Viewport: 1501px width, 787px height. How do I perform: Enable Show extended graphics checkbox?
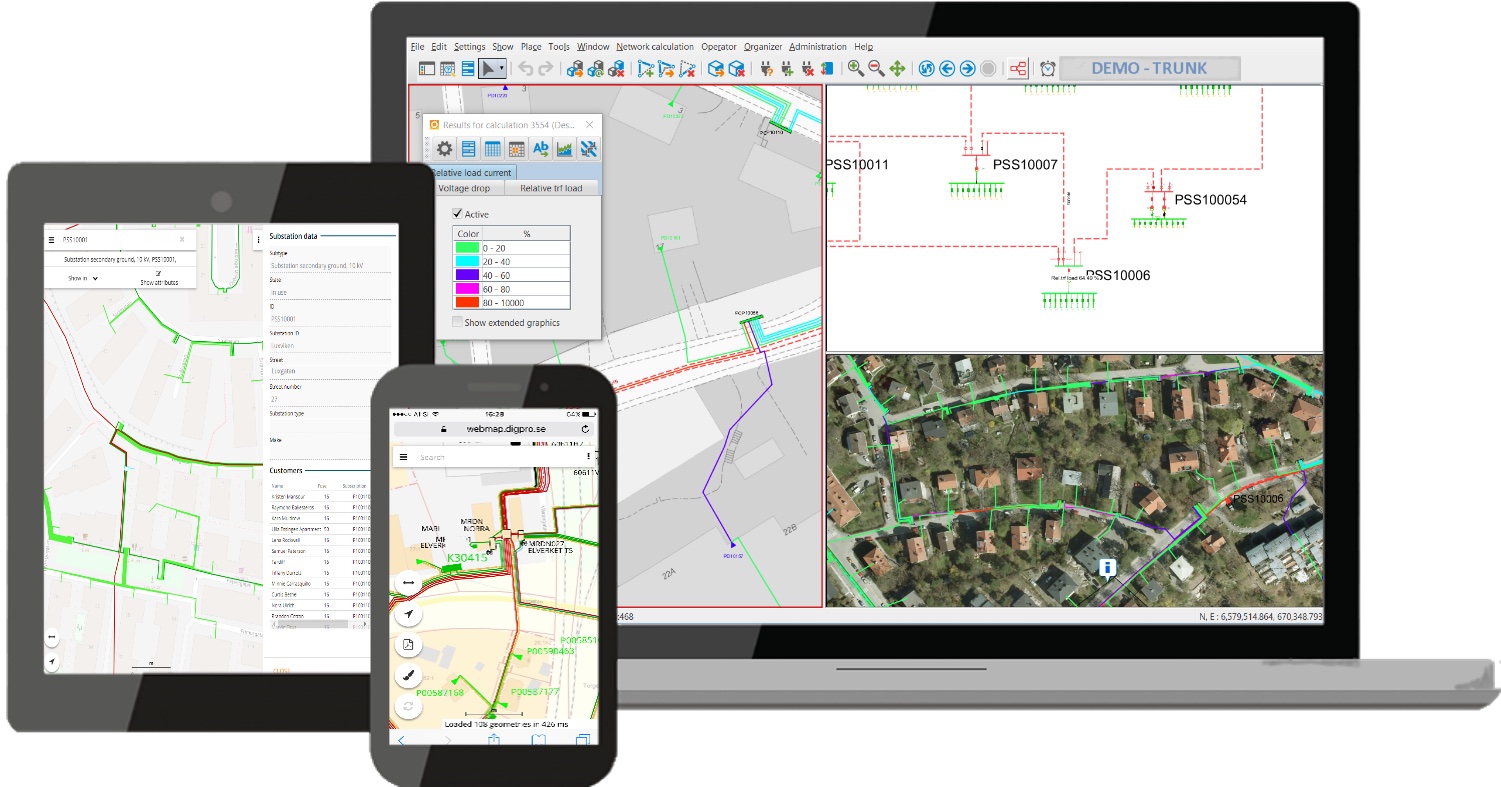tap(458, 323)
